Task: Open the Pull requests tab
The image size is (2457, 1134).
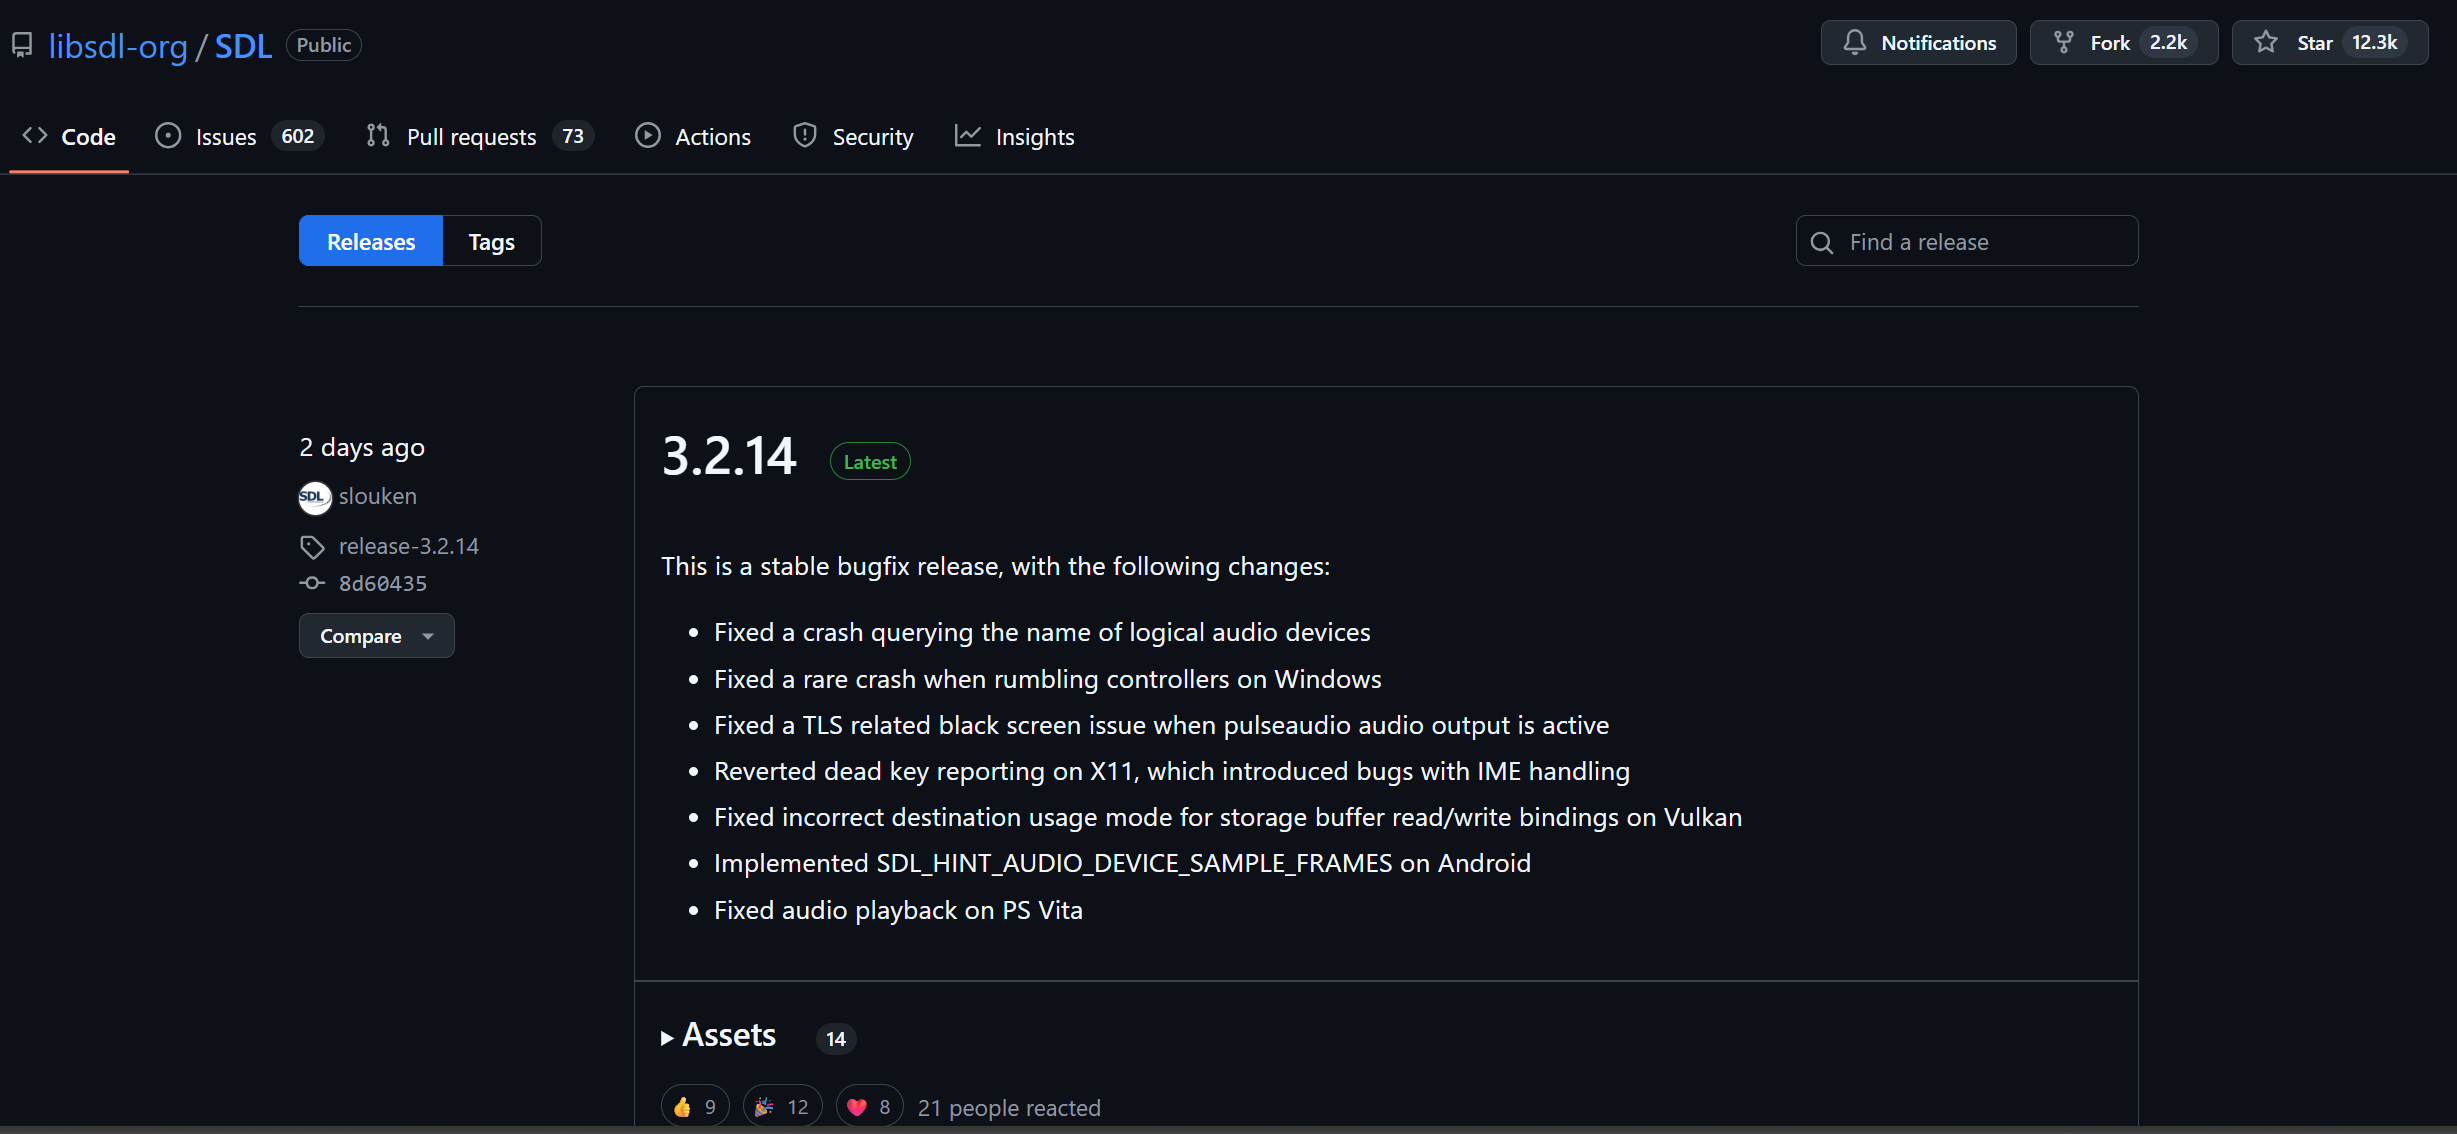Action: tap(480, 136)
